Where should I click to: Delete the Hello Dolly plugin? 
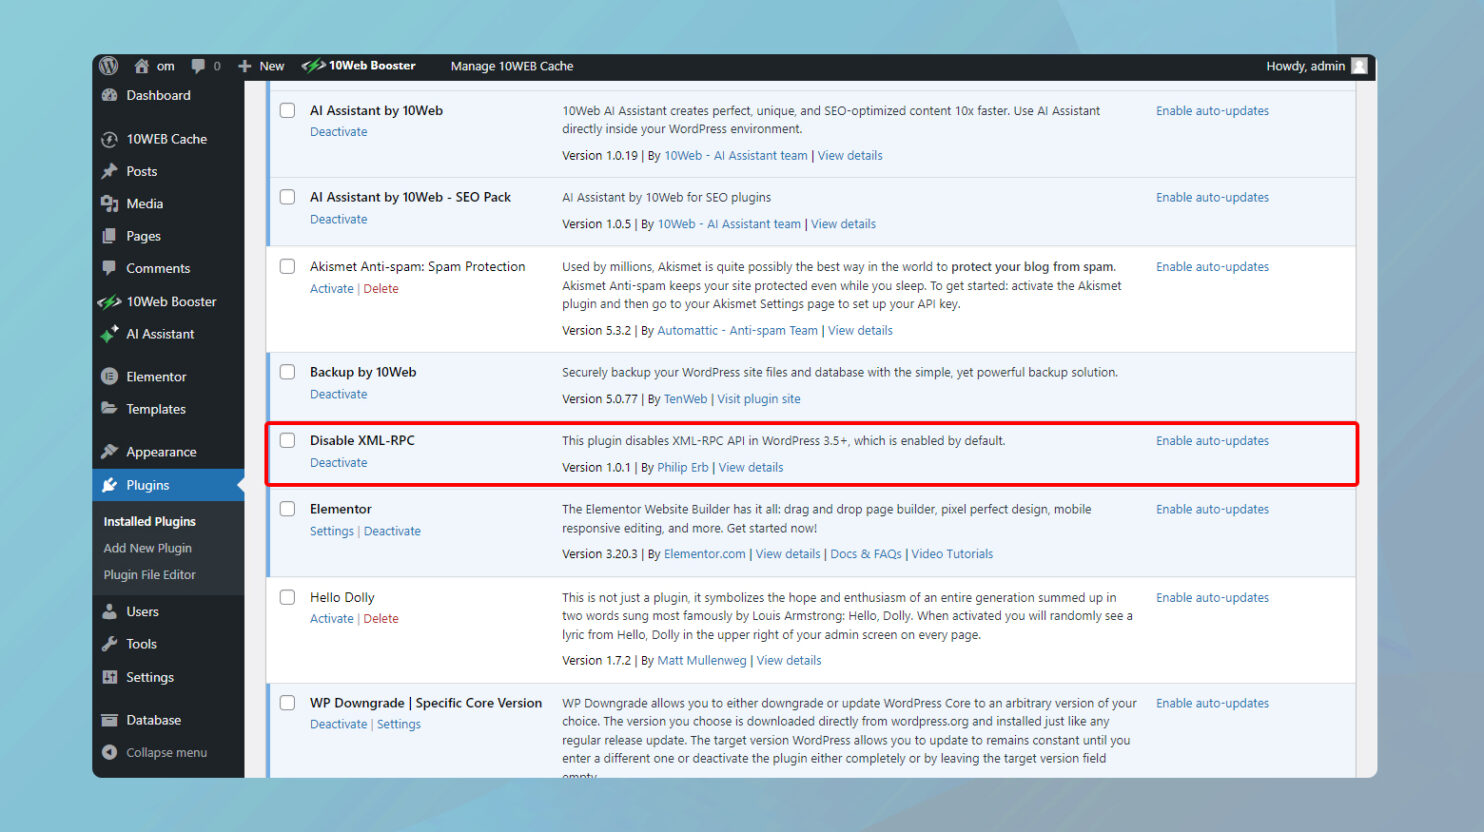tap(381, 619)
